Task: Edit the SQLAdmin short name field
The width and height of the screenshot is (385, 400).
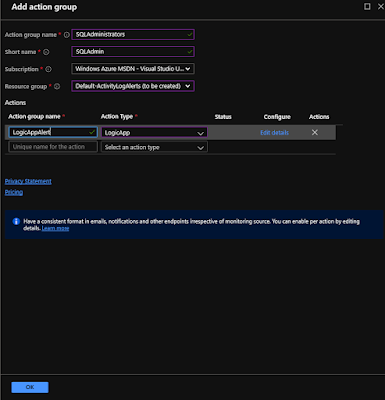Action: [133, 52]
